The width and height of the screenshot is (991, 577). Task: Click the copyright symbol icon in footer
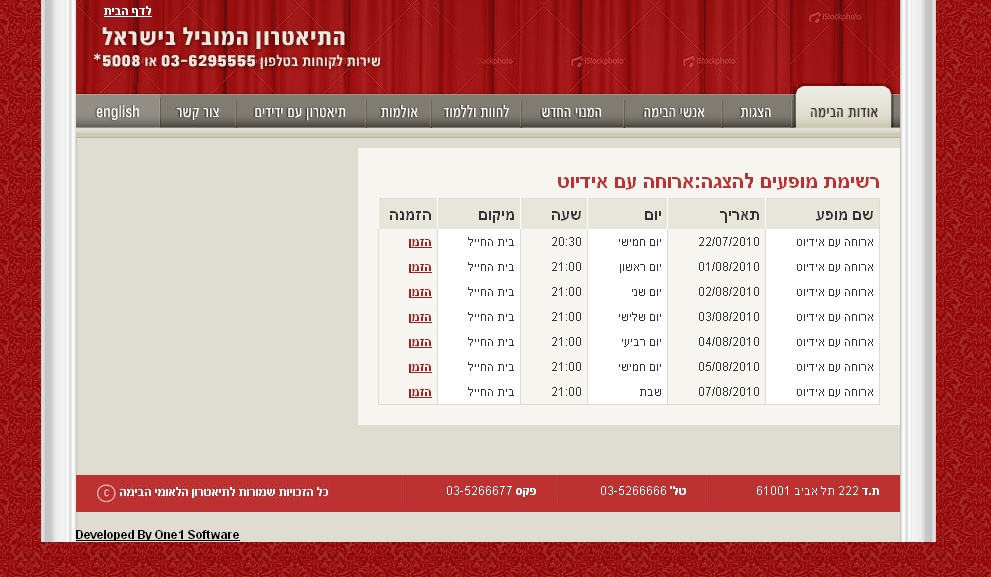pyautogui.click(x=106, y=493)
